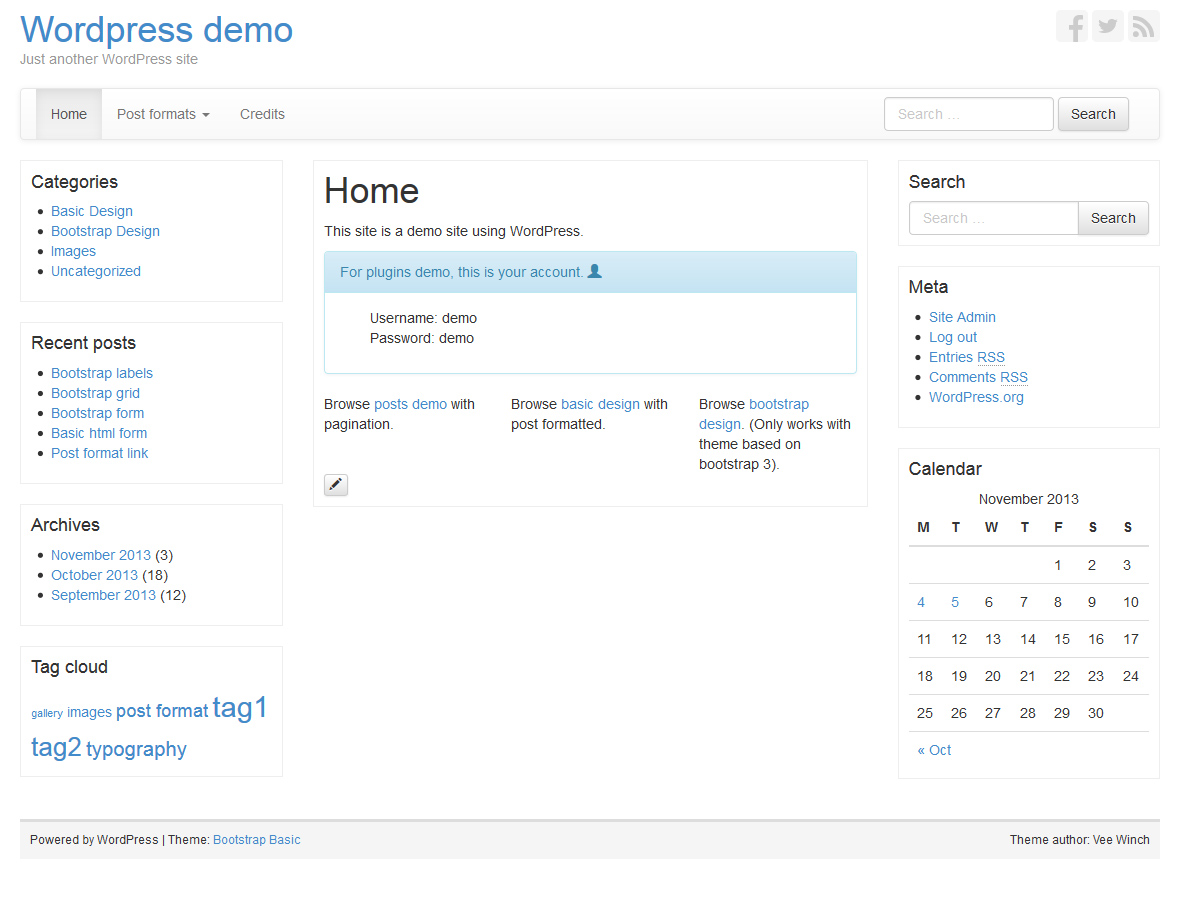Open the RSS feed icon

pyautogui.click(x=1143, y=27)
